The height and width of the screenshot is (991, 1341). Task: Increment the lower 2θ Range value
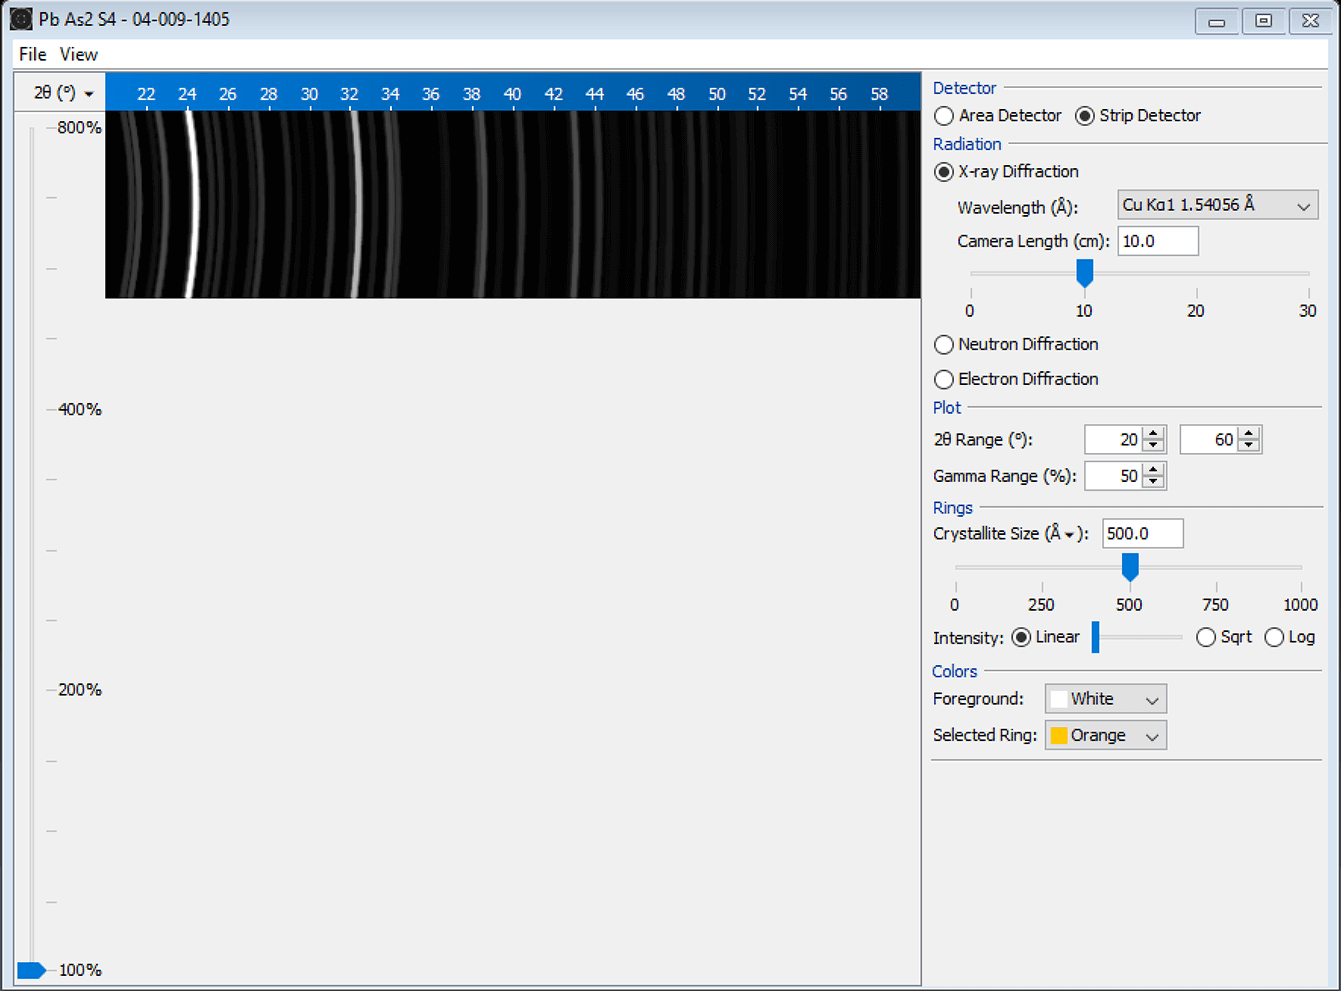click(1154, 433)
